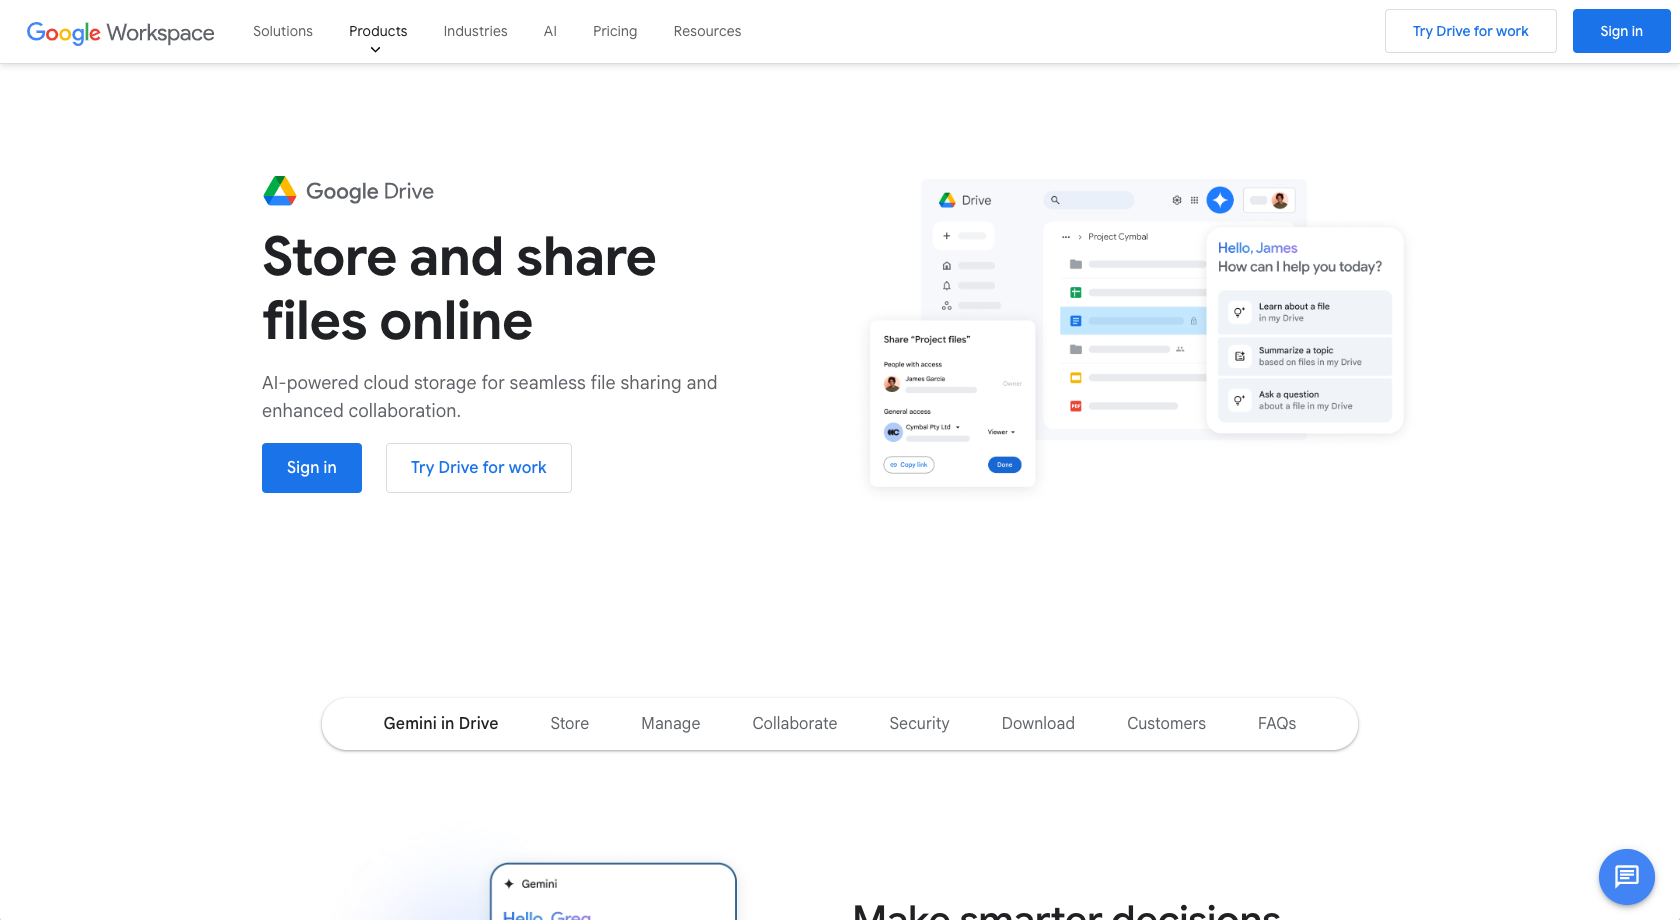Expand the Products menu chevron
This screenshot has height=920, width=1680.
coord(376,50)
